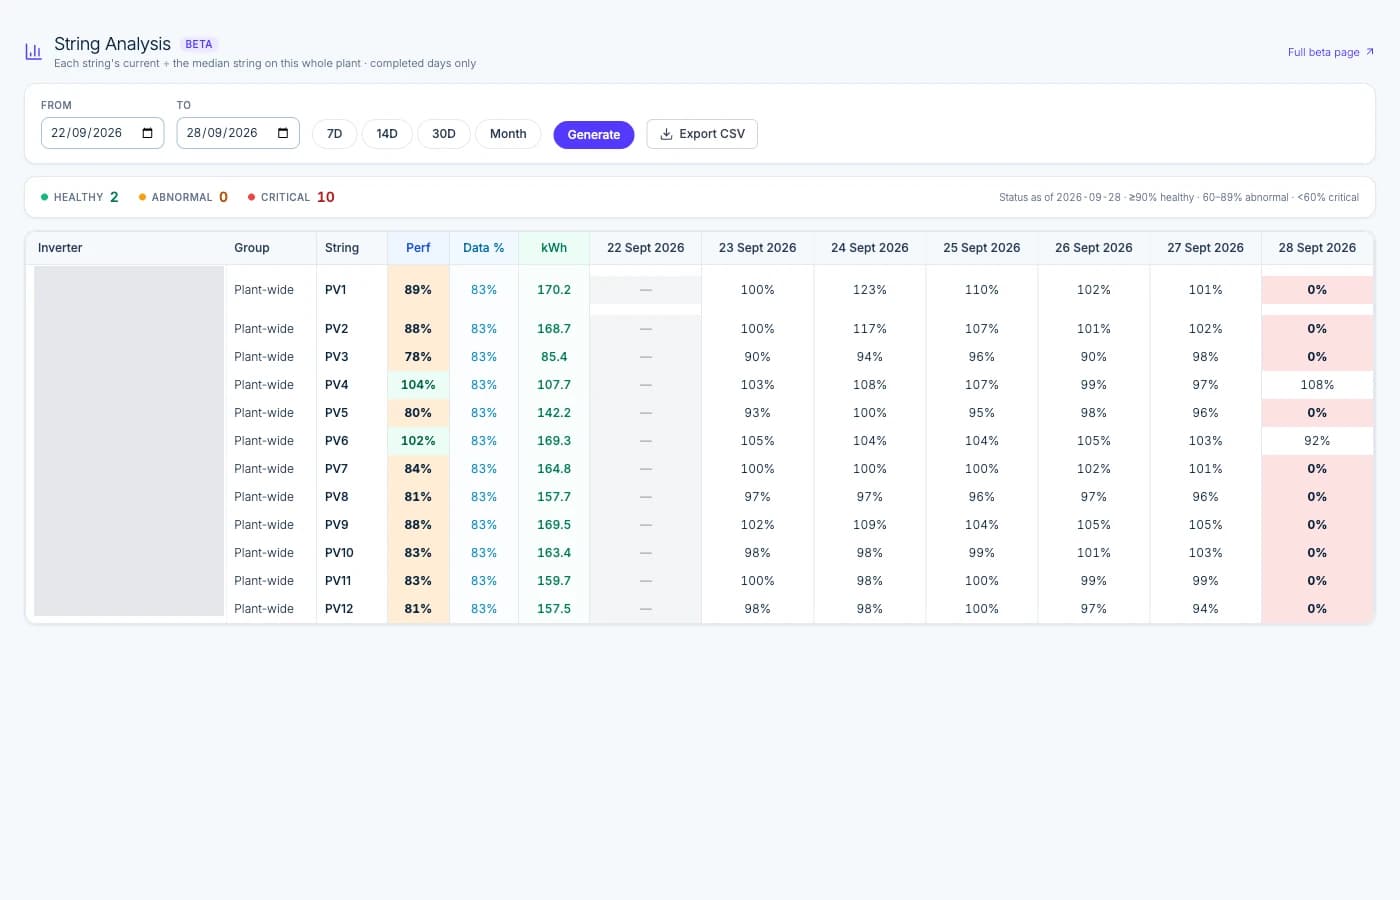Image resolution: width=1400 pixels, height=900 pixels.
Task: Select the PV12 string label
Action: (x=339, y=609)
